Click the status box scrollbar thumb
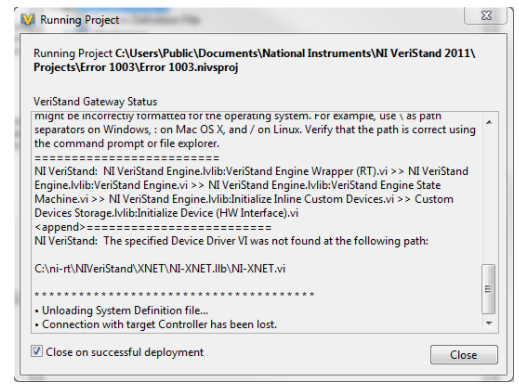 click(x=488, y=289)
